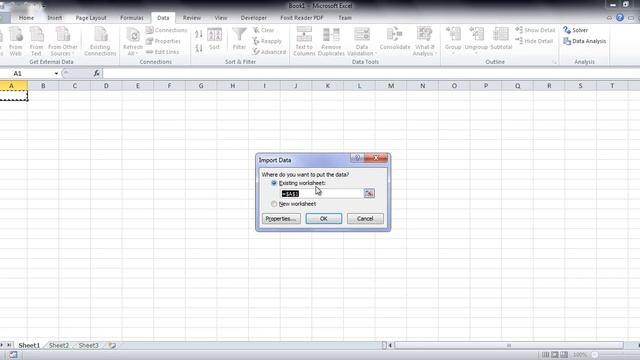Click the From Web import icon
The width and height of the screenshot is (640, 360).
[x=16, y=42]
